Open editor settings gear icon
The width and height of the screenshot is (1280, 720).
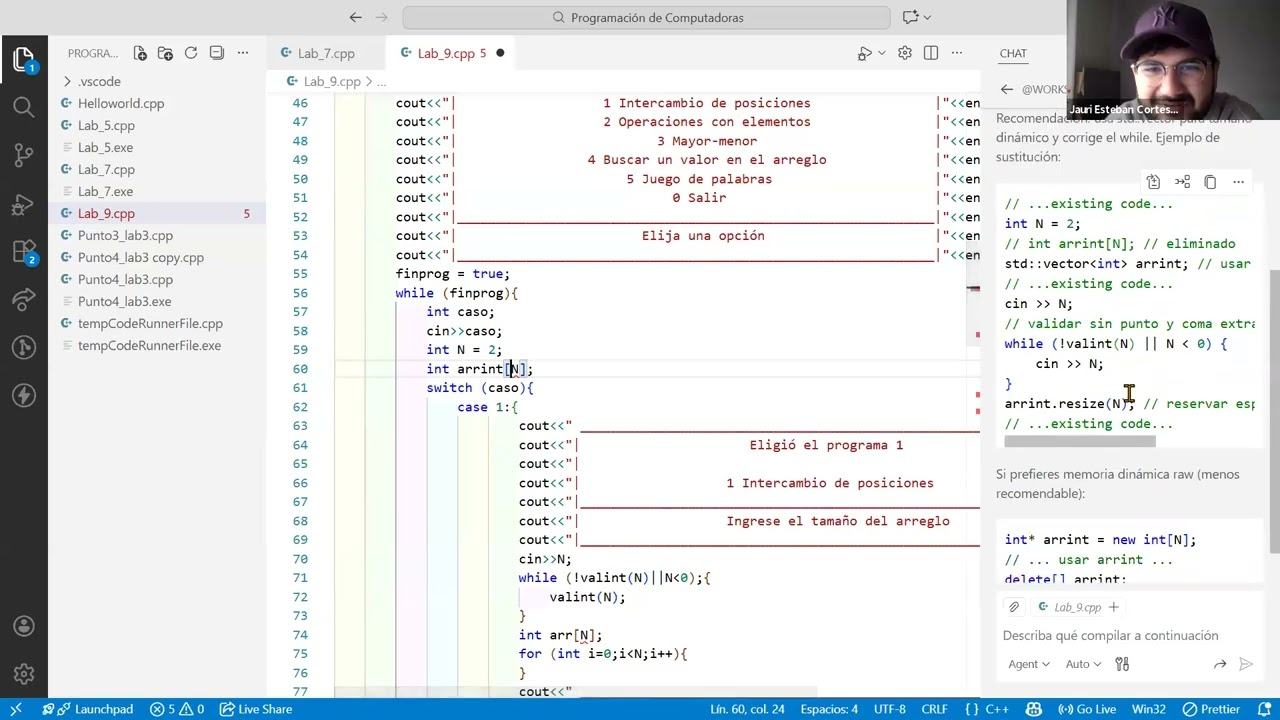pyautogui.click(x=905, y=53)
